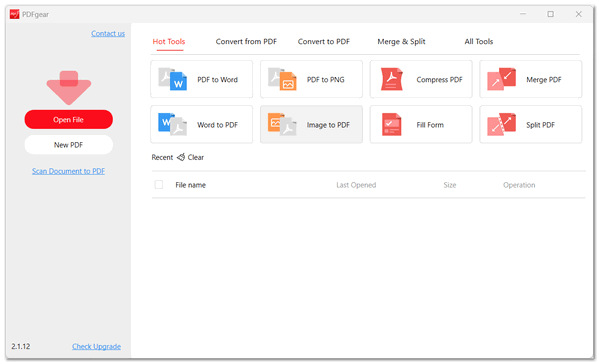
Task: Minimize the PDFgear window
Action: click(523, 14)
